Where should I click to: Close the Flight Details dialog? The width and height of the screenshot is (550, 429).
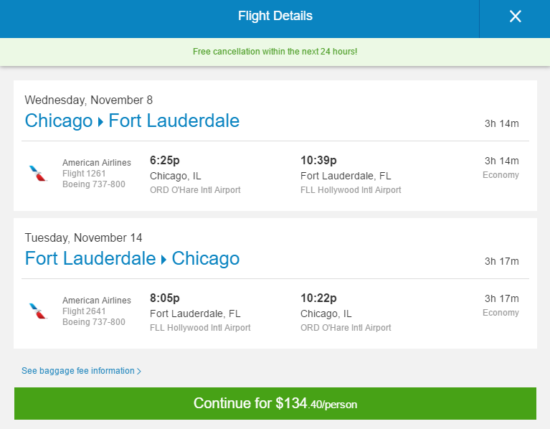[x=515, y=16]
